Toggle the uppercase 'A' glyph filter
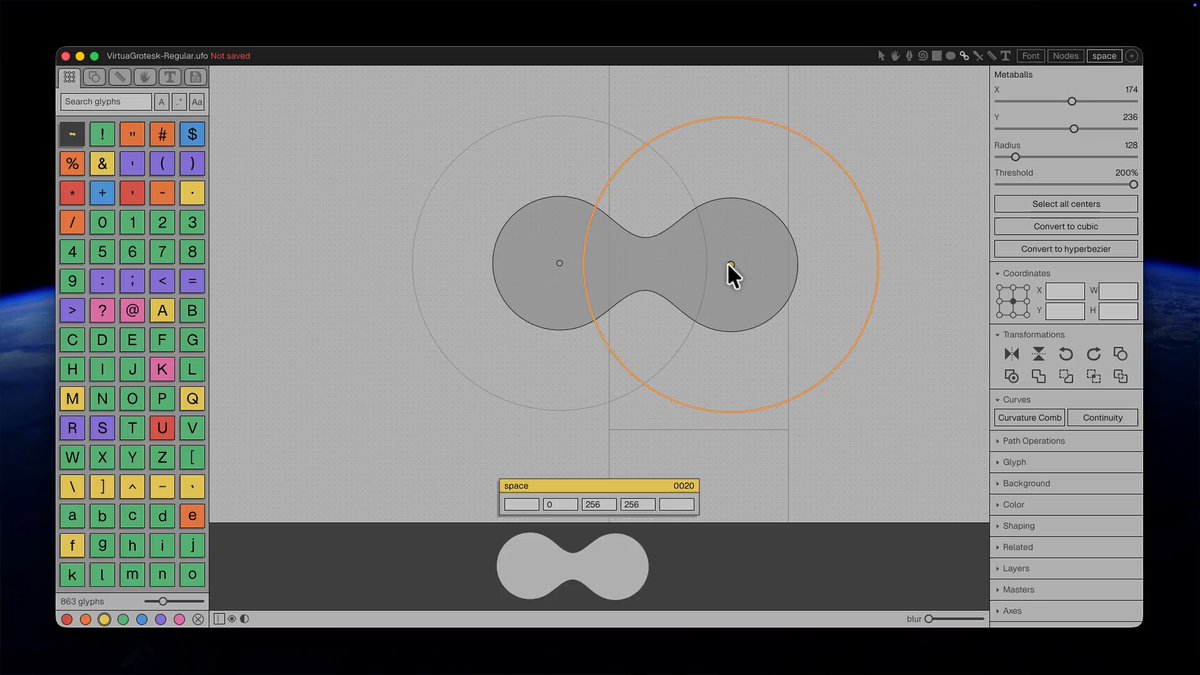 point(161,102)
